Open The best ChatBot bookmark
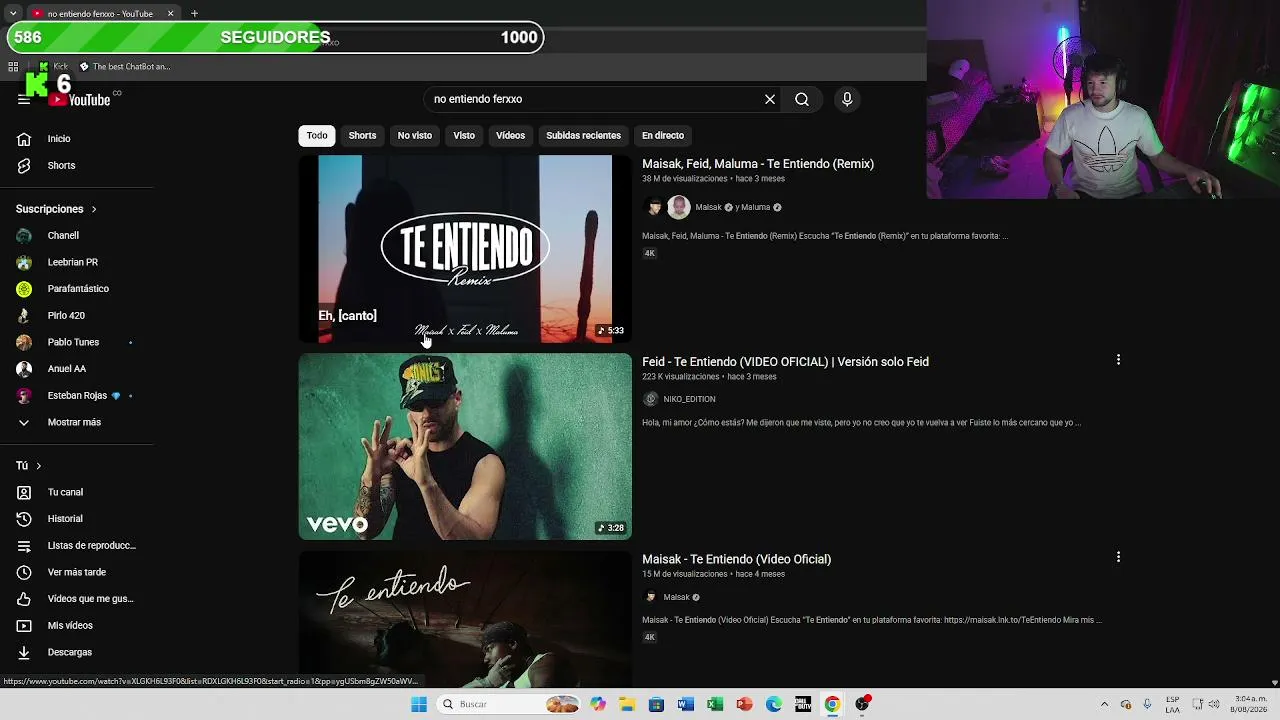 click(125, 67)
